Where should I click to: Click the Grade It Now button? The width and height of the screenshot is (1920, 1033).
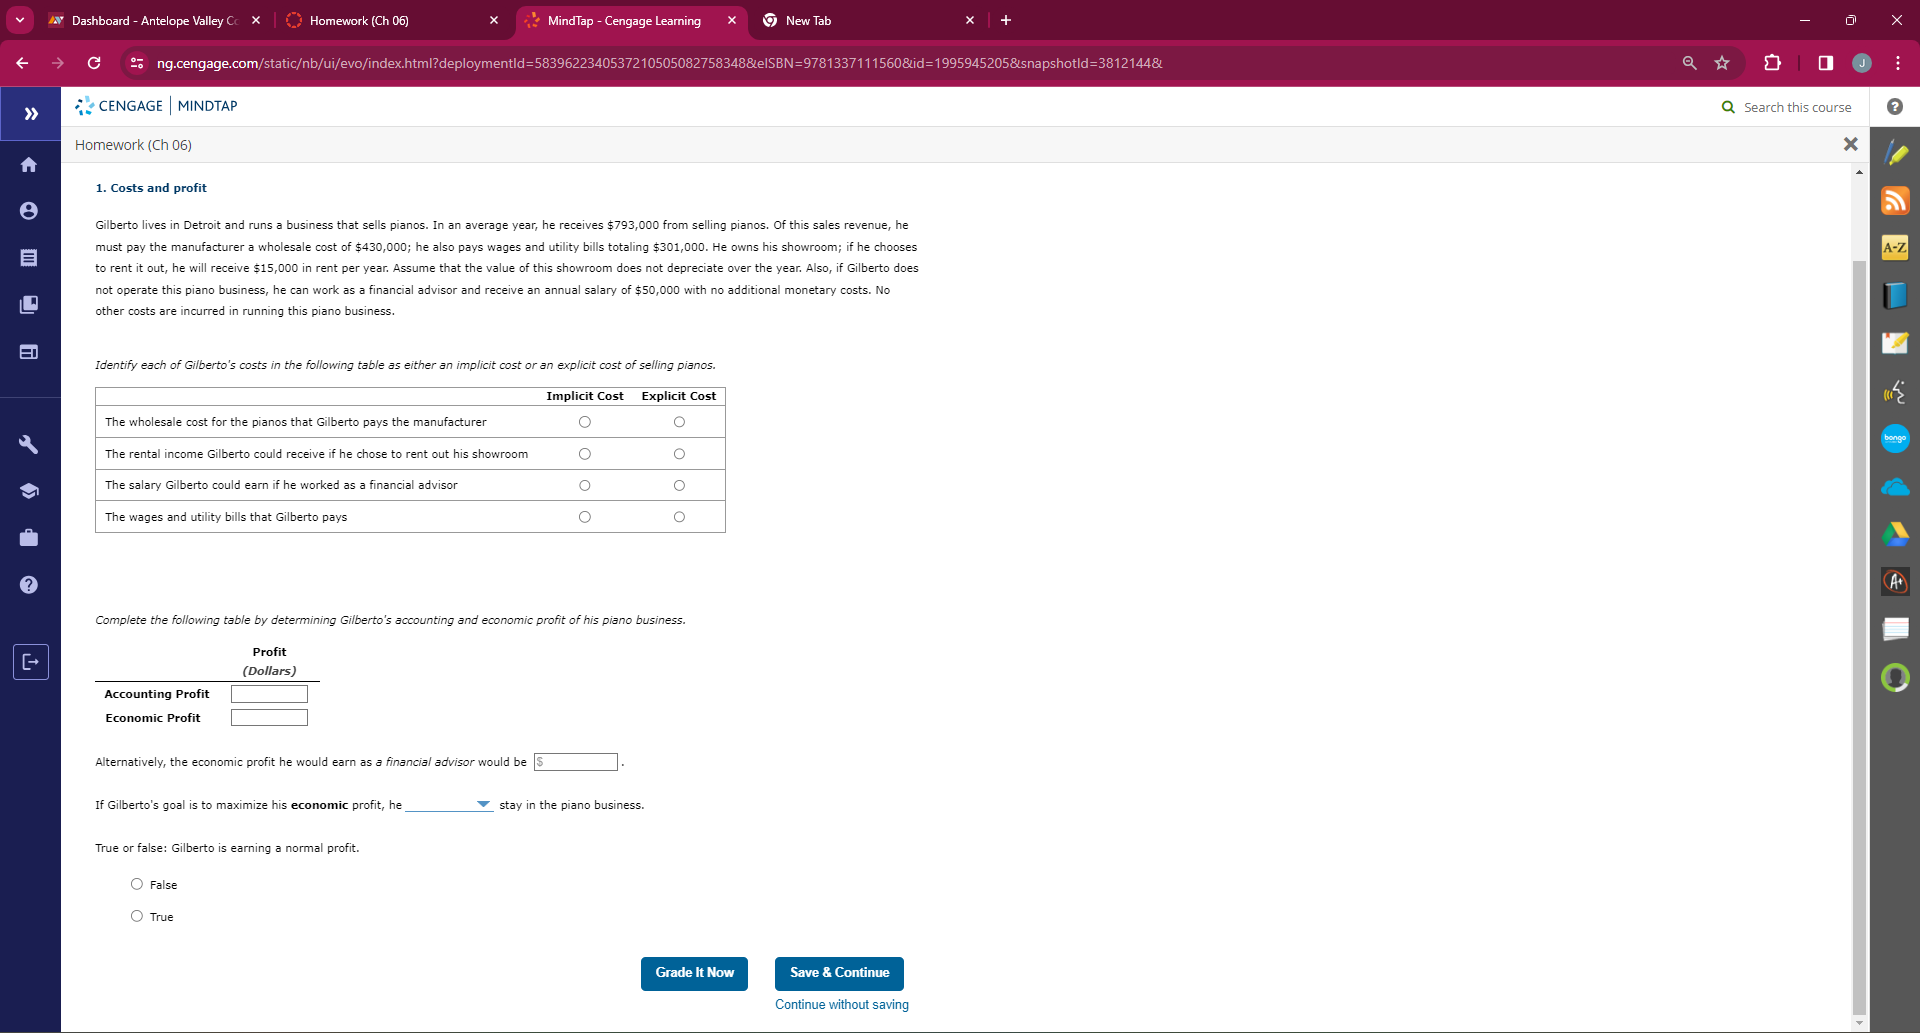(694, 973)
